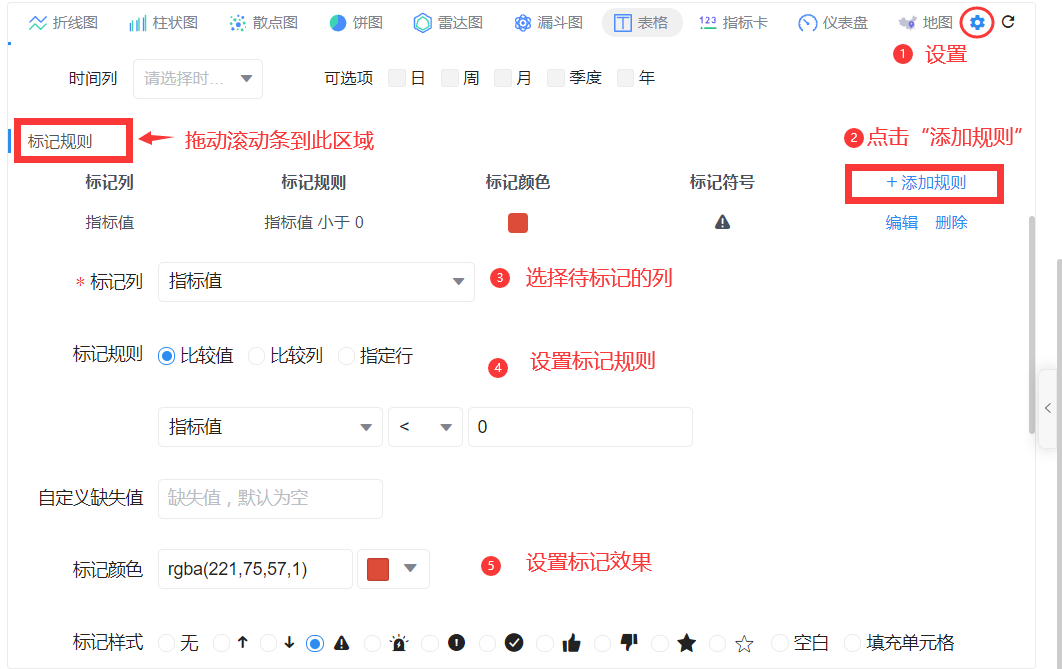Click the 自定义缺失值 input field
The height and width of the screenshot is (669, 1062).
[x=270, y=498]
